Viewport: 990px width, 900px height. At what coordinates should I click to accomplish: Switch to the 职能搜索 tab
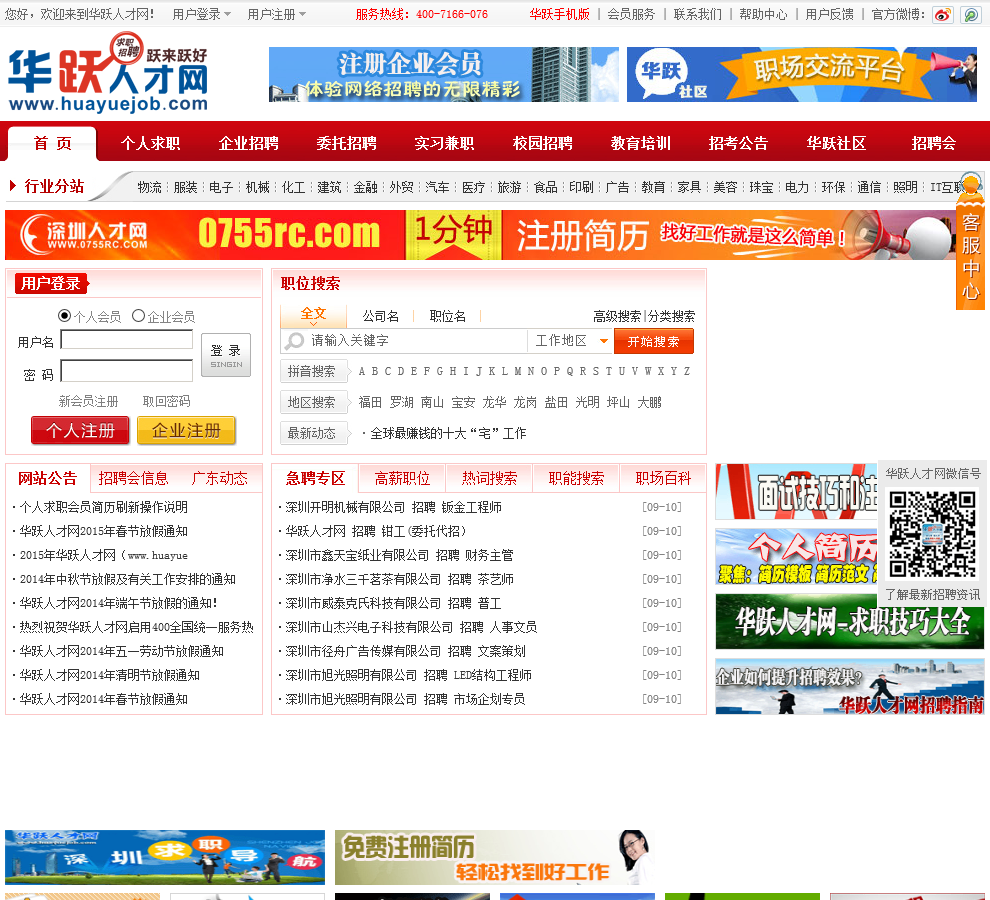[576, 478]
